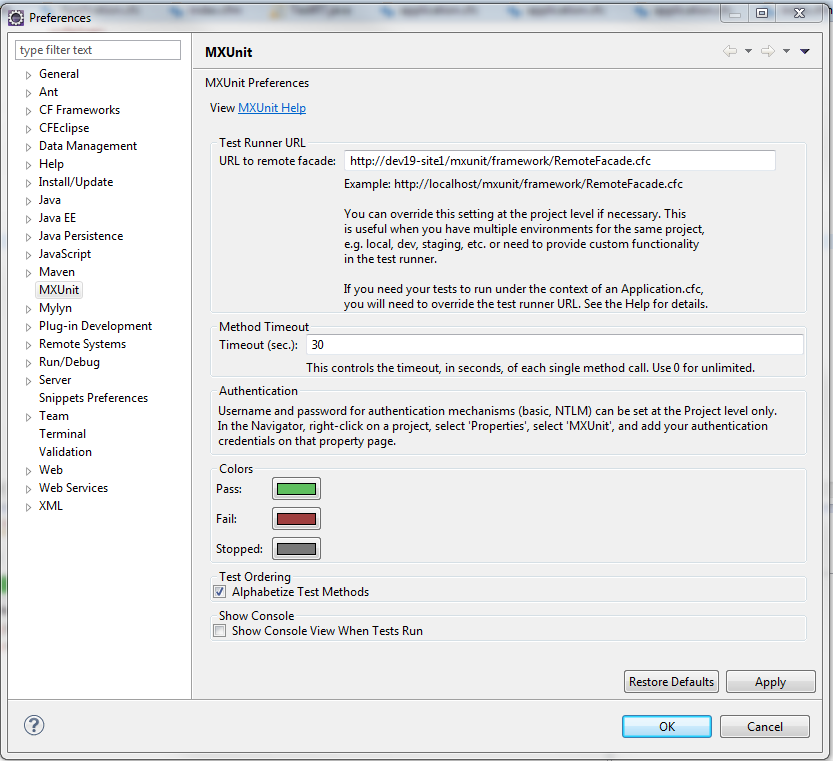The image size is (833, 761).
Task: Select MXUnit in preferences tree
Action: [59, 290]
